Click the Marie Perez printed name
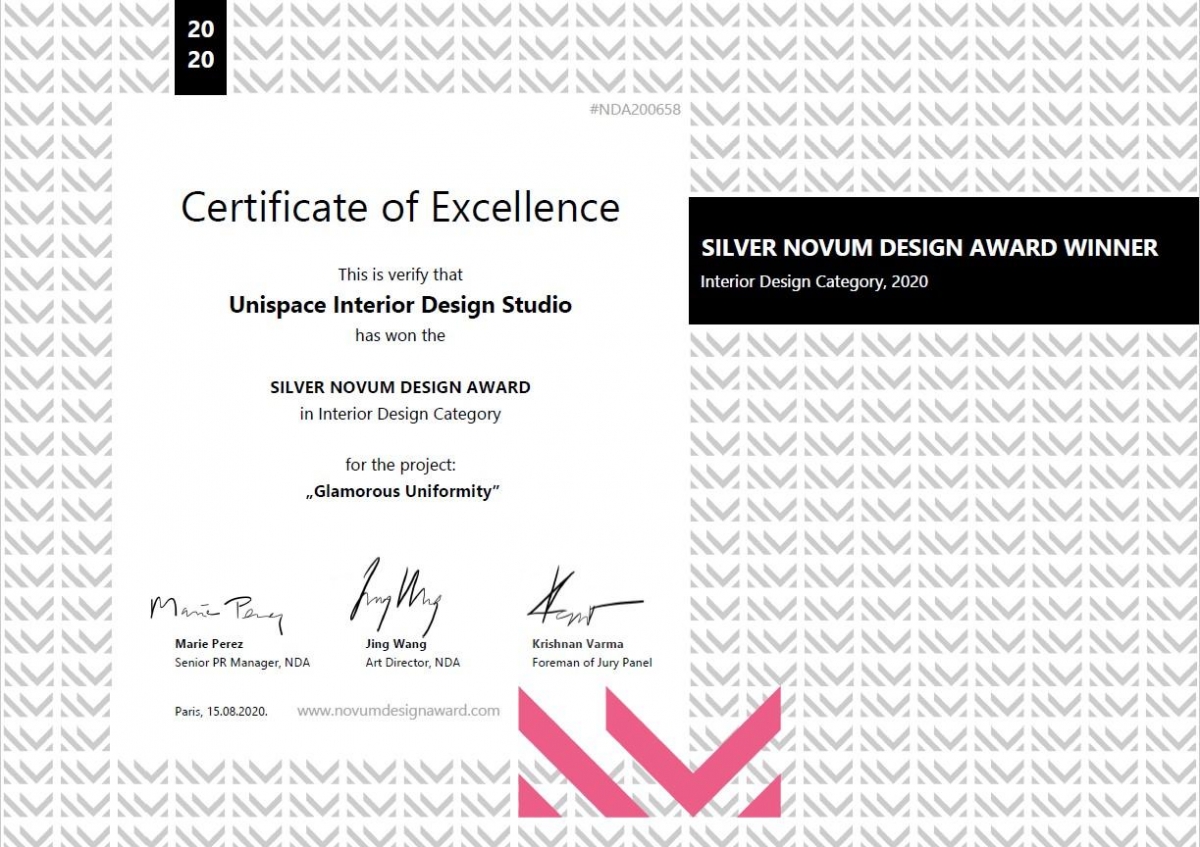1200x847 pixels. [209, 644]
